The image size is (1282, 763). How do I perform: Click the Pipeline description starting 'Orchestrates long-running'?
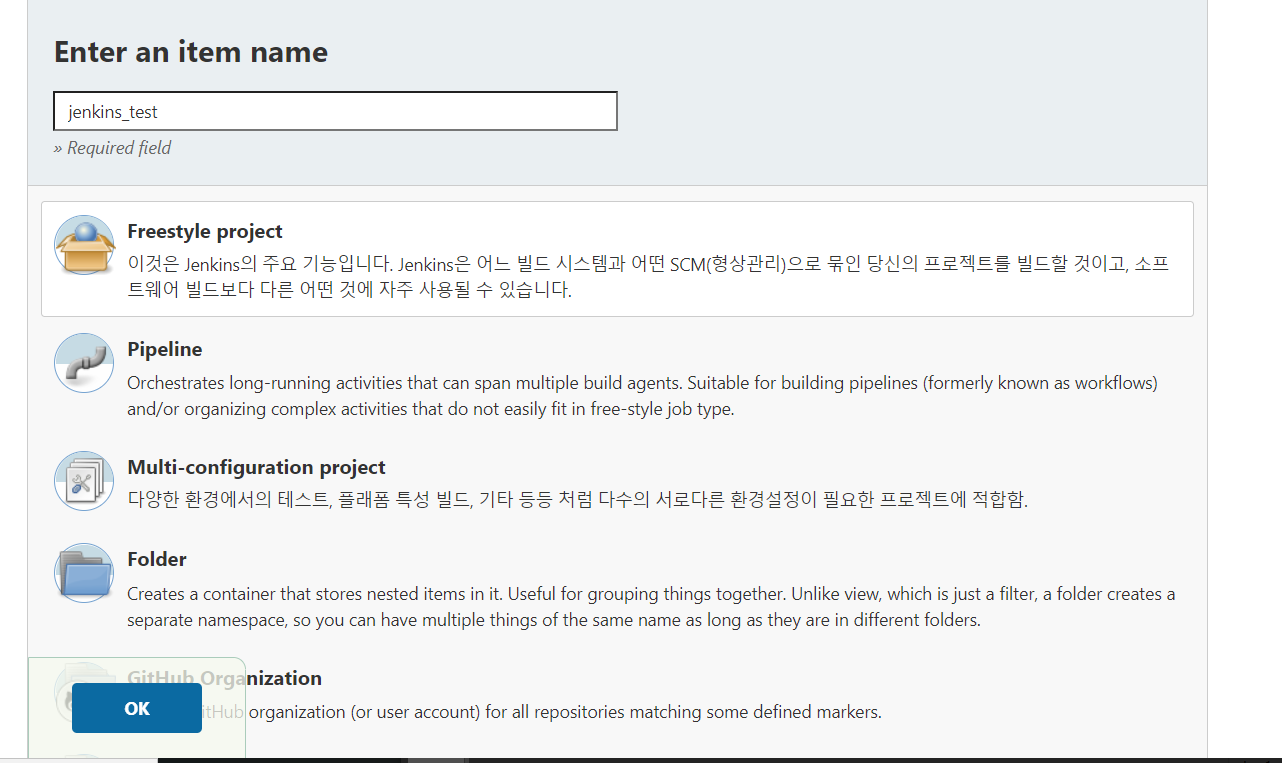(x=642, y=396)
